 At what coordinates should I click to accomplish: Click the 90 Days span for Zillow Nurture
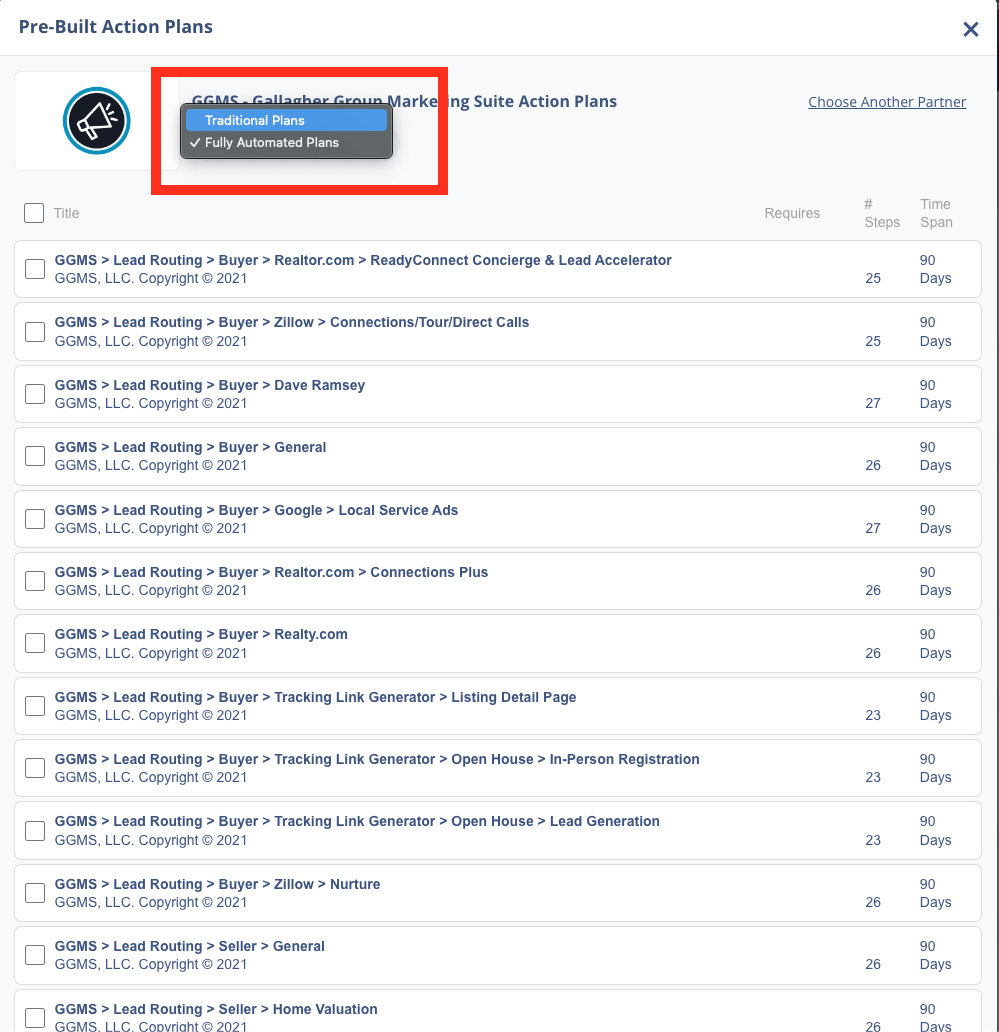tap(935, 893)
